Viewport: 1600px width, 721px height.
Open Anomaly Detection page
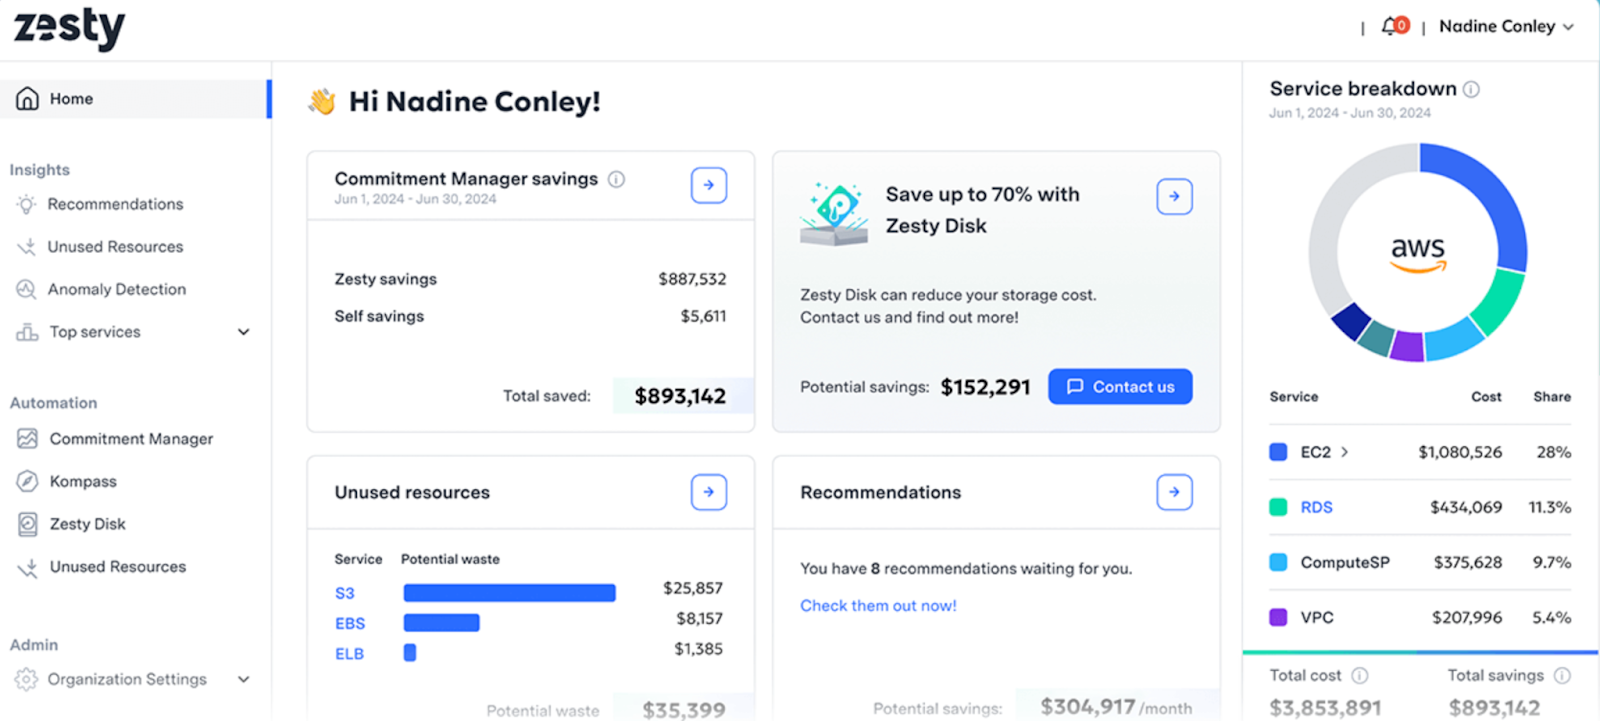click(117, 289)
